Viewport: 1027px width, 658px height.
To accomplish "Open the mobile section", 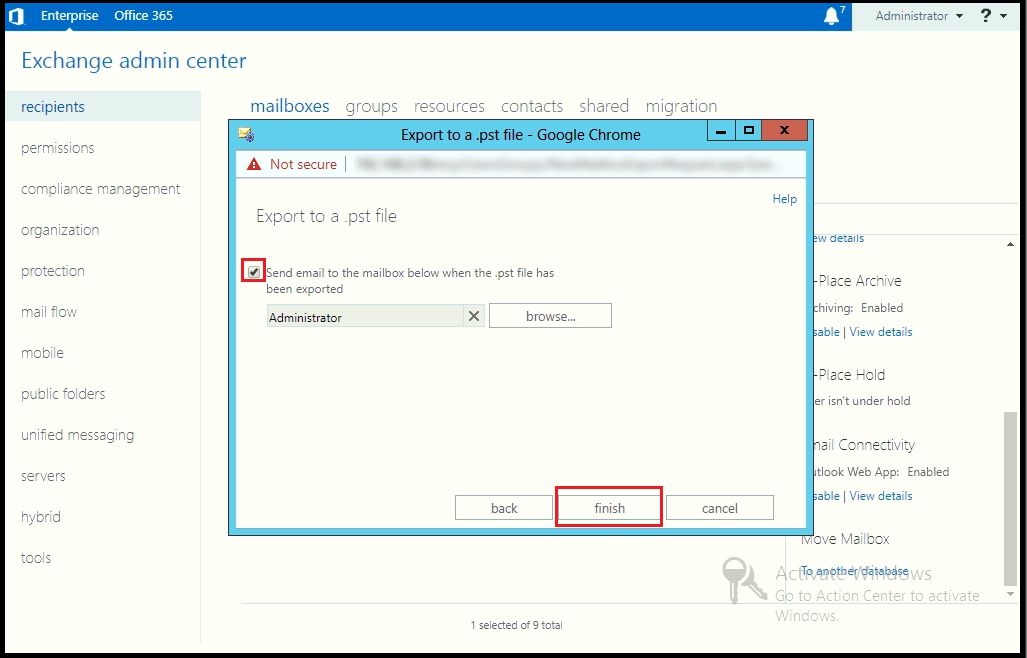I will click(42, 353).
